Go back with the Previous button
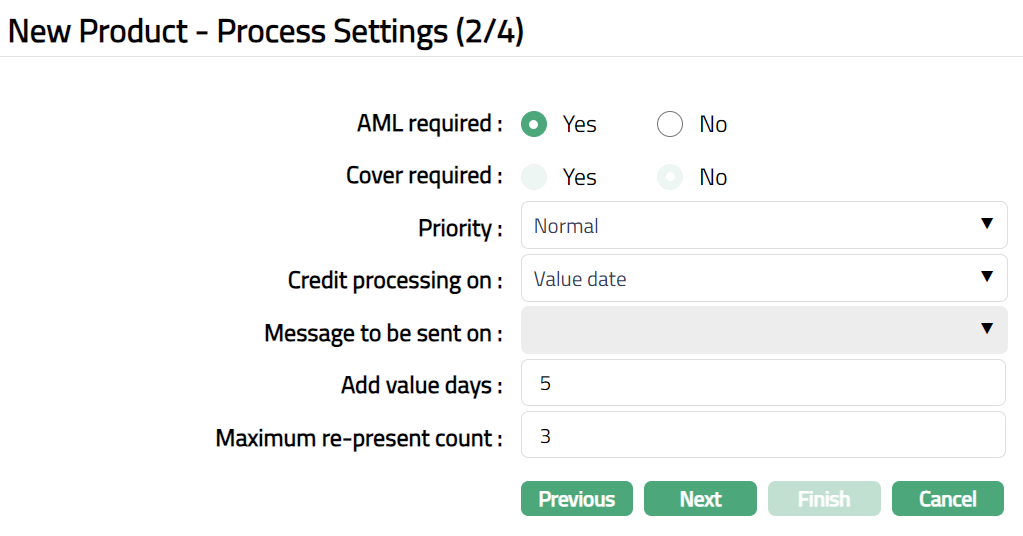This screenshot has width=1023, height=536. [577, 499]
